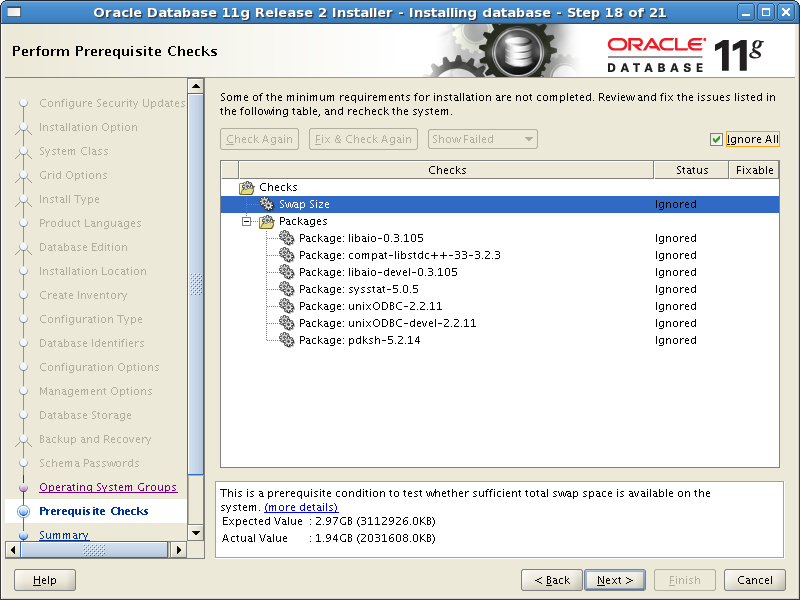Click the Backup and Recovery step
The height and width of the screenshot is (600, 800).
pos(95,439)
